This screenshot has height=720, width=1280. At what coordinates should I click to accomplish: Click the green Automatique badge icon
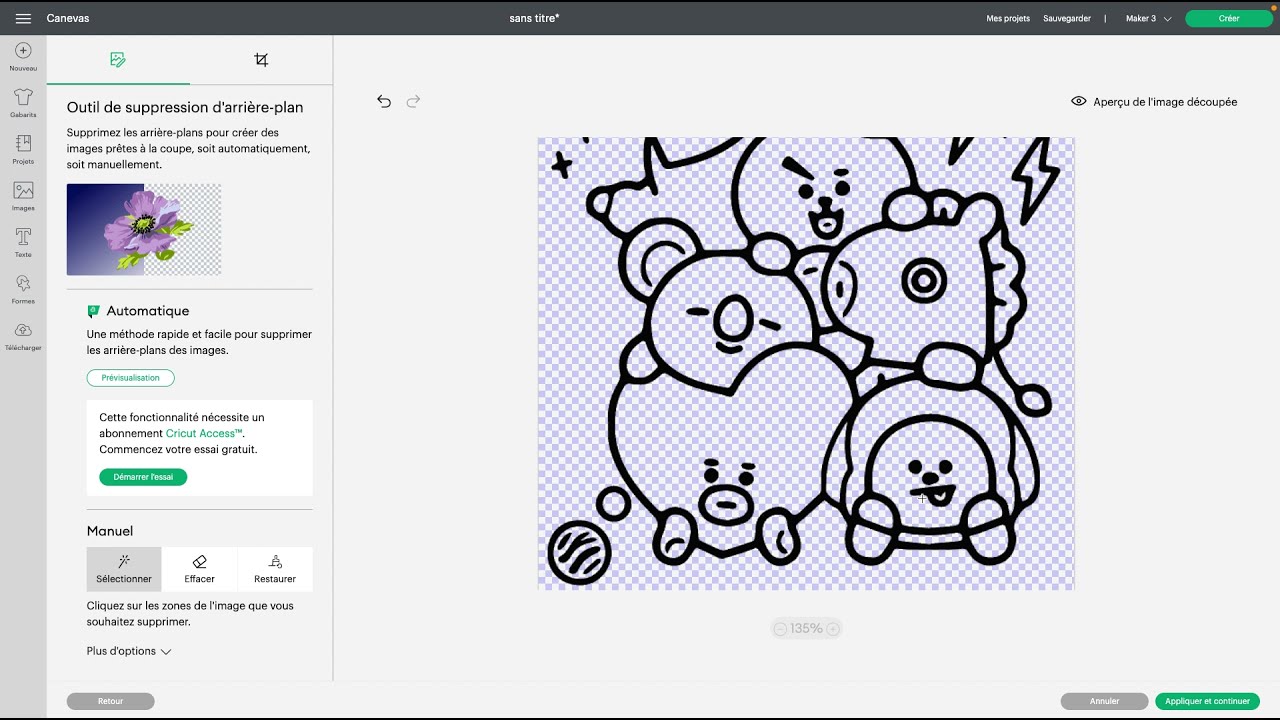coord(93,311)
